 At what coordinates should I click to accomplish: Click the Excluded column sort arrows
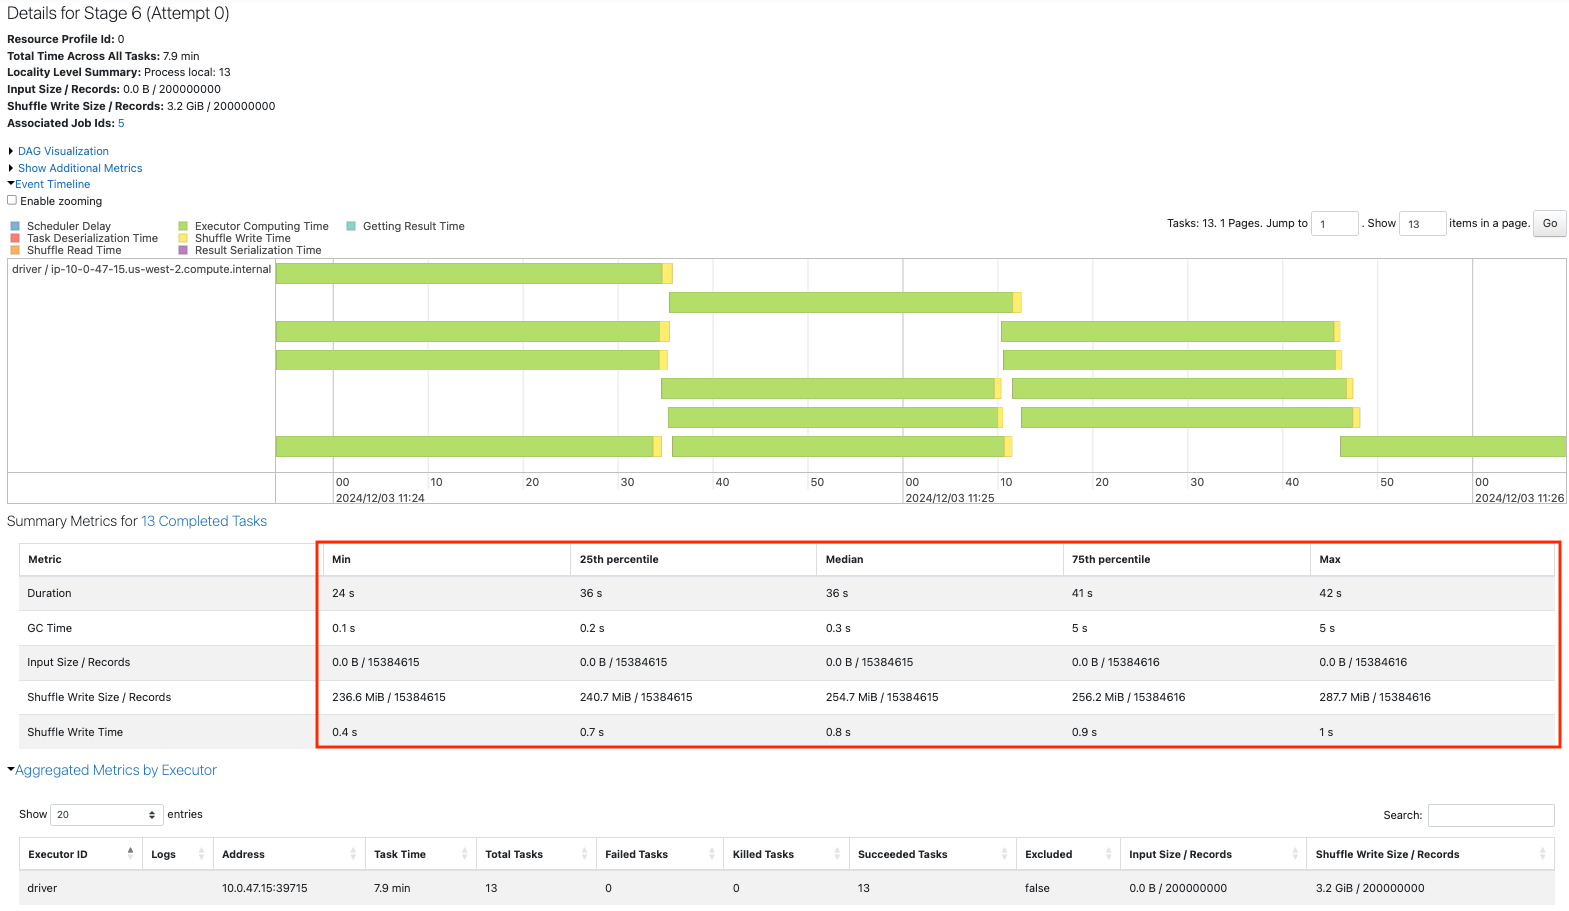tap(1108, 854)
